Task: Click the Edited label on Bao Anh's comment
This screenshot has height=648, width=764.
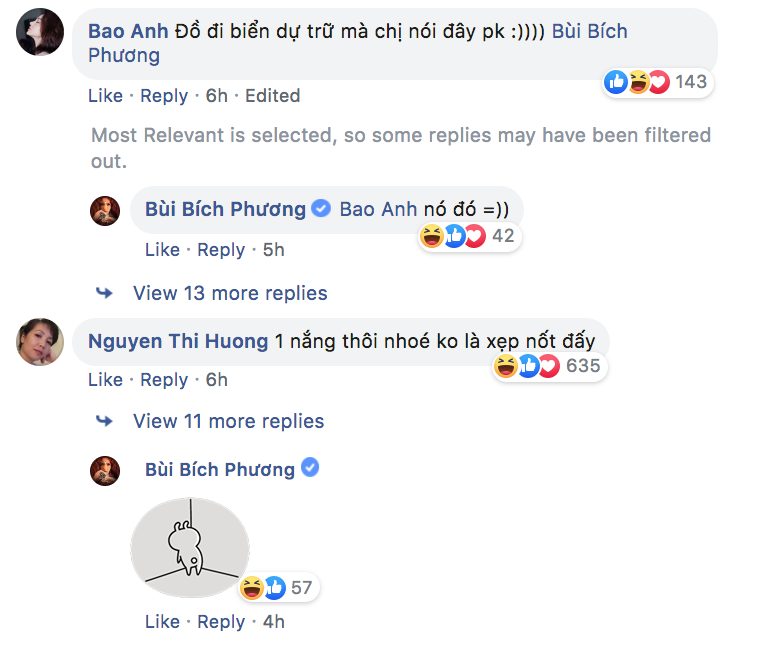Action: (272, 96)
